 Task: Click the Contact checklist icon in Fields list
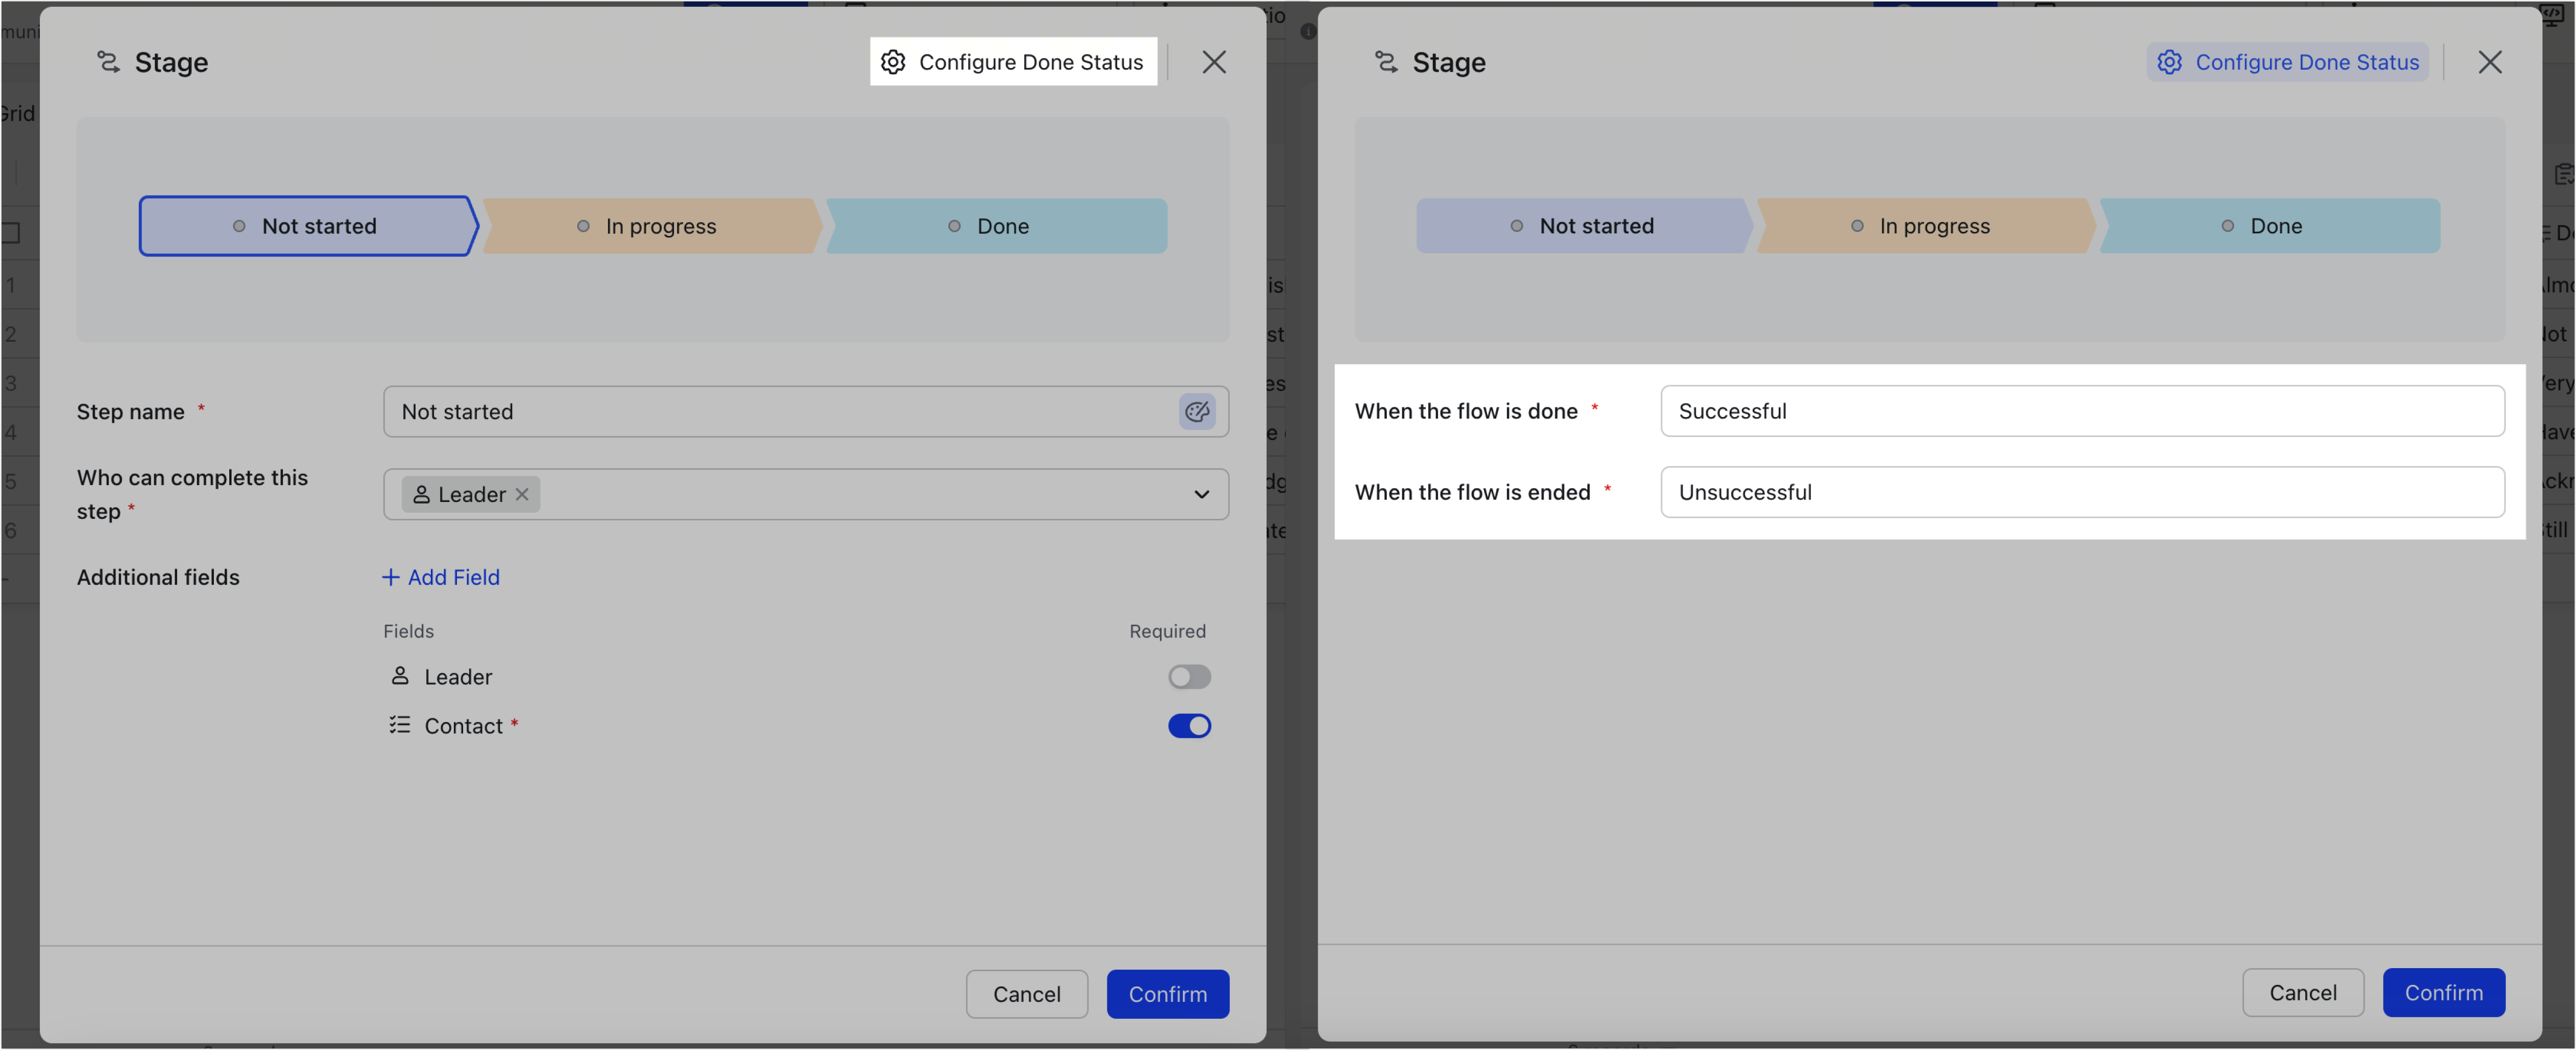(x=399, y=725)
